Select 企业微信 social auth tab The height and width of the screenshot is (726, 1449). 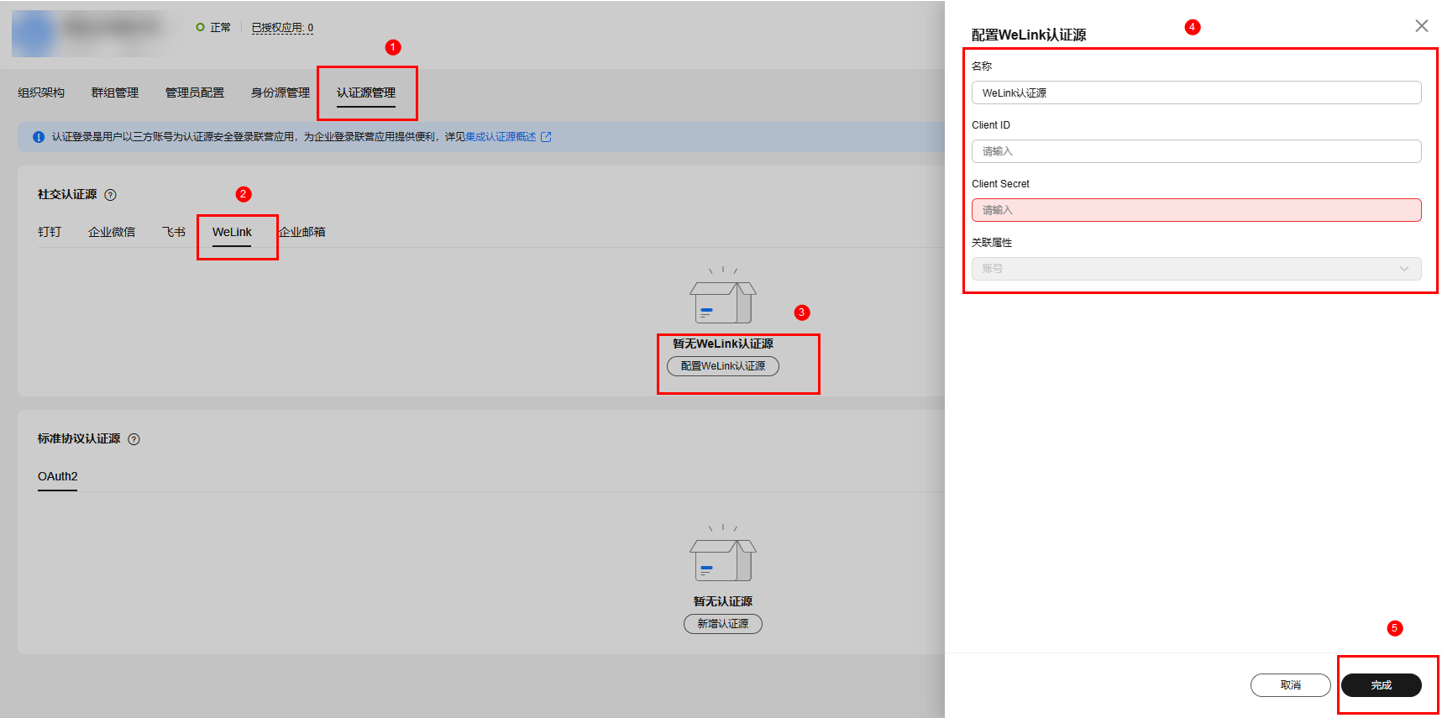point(112,232)
